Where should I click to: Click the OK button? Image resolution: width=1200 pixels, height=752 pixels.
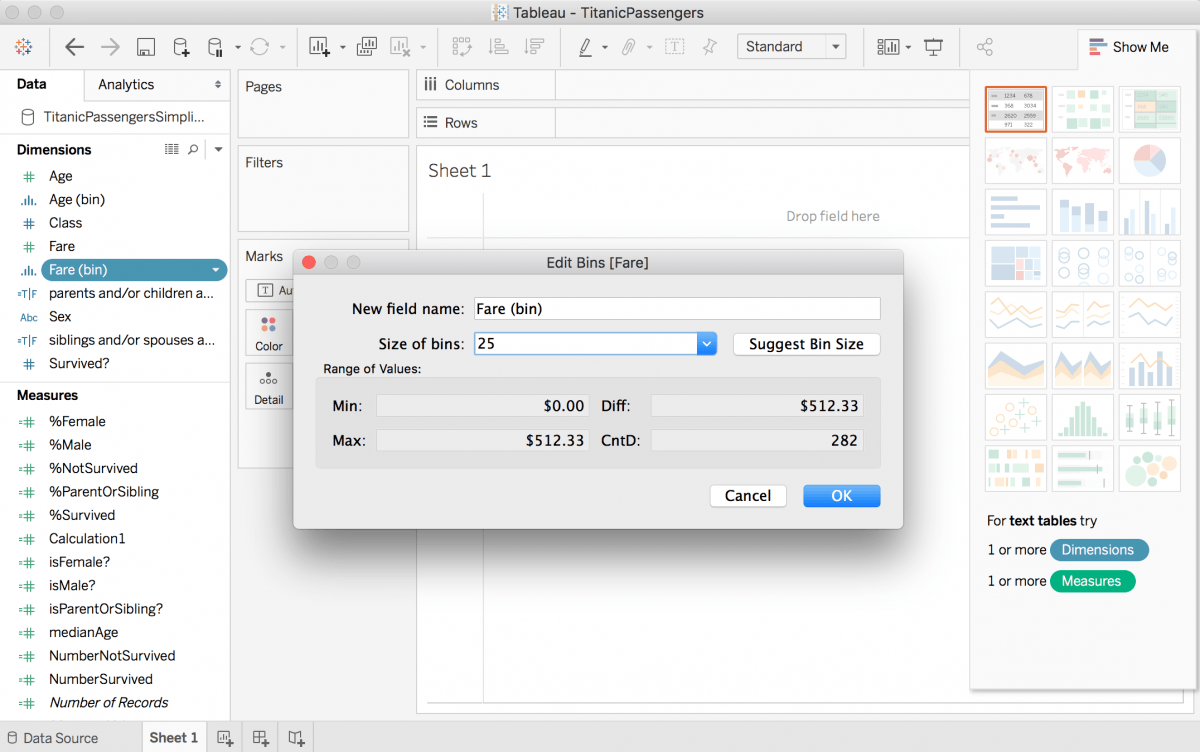[842, 496]
